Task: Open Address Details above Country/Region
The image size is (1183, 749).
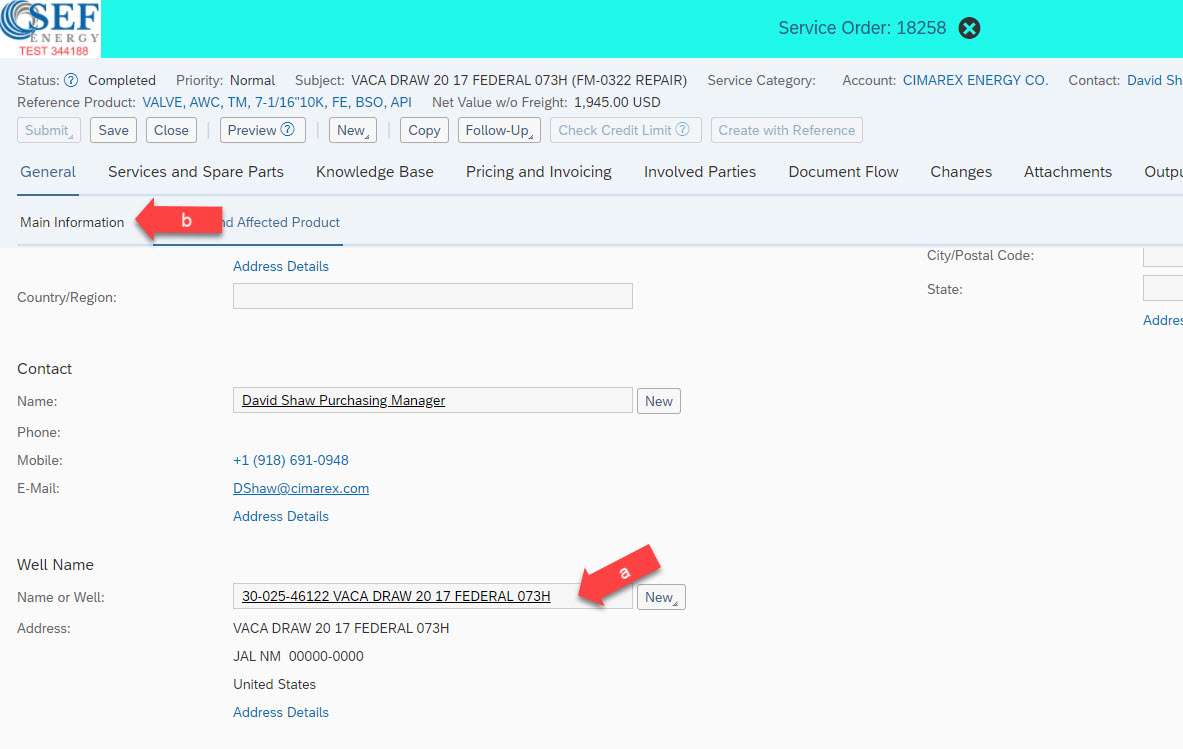Action: tap(281, 266)
